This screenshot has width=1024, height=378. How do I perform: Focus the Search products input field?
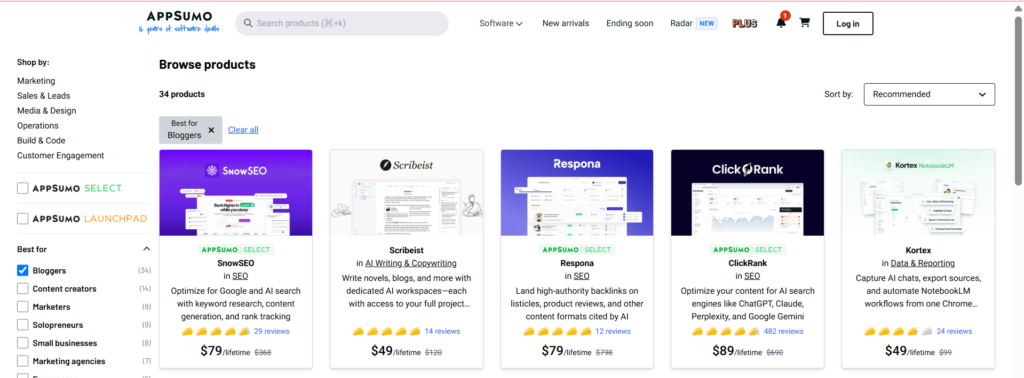click(342, 23)
